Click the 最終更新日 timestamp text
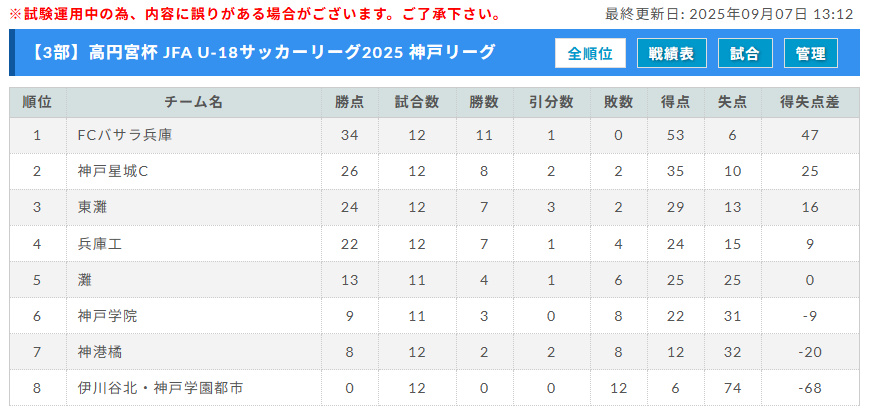The width and height of the screenshot is (871, 413). (729, 14)
